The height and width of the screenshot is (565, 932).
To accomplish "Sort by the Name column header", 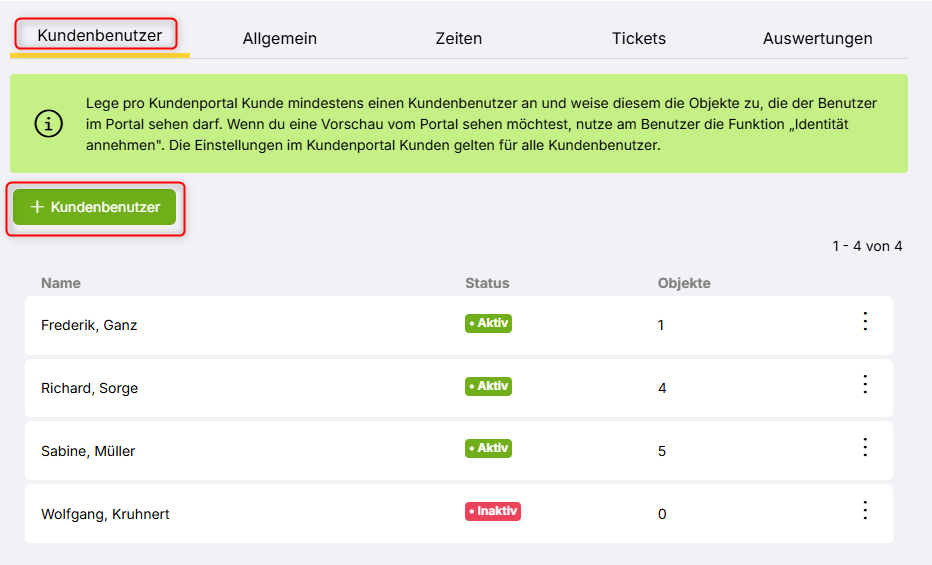I will pyautogui.click(x=61, y=284).
